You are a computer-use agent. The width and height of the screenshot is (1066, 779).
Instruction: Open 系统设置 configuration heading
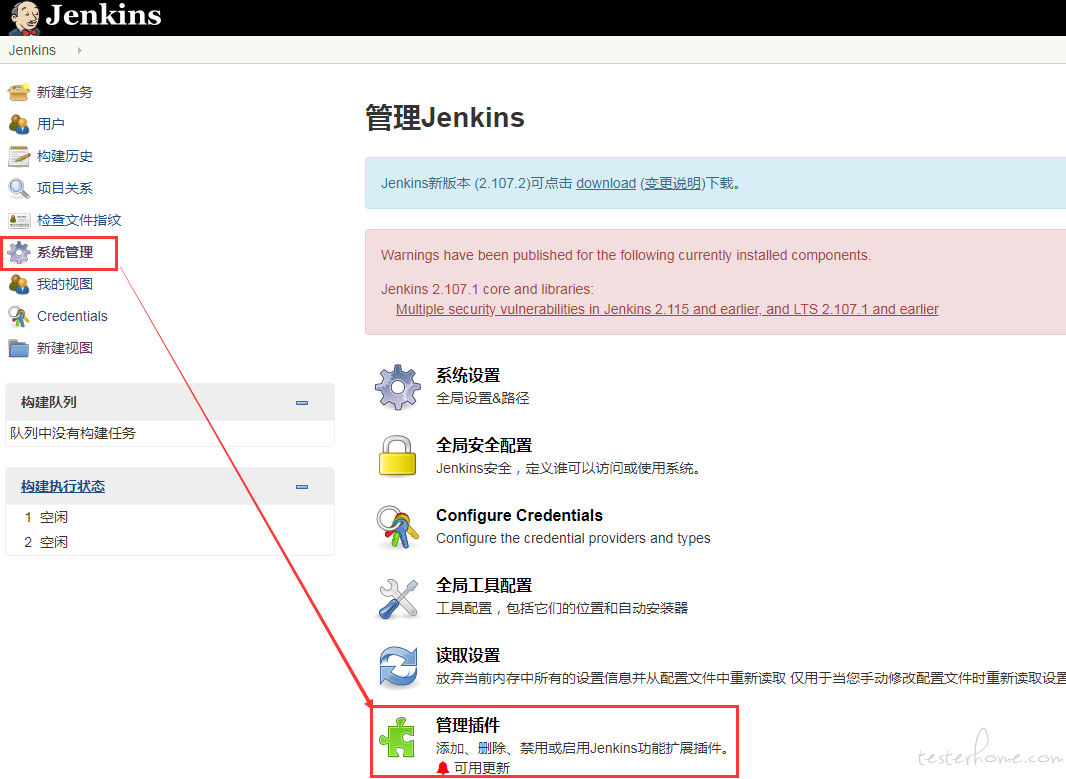click(x=468, y=375)
